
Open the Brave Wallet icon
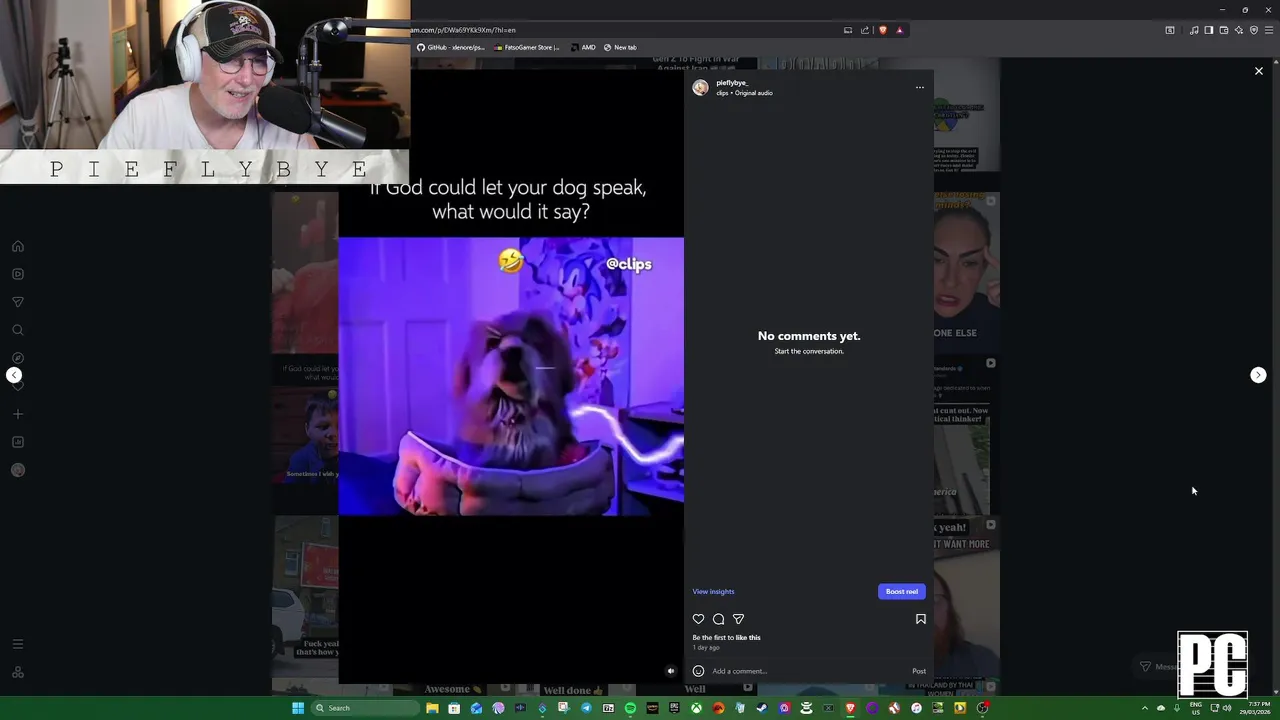click(1224, 30)
